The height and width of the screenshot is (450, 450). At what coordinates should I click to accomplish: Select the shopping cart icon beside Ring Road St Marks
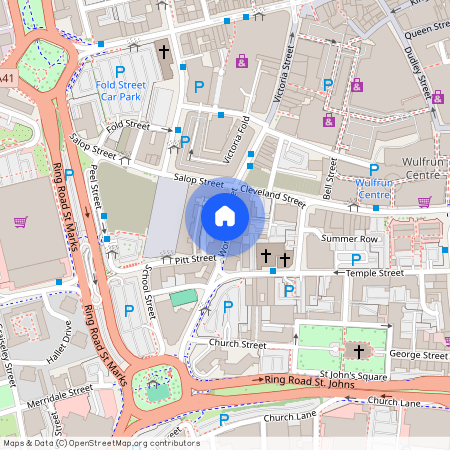(x=21, y=222)
